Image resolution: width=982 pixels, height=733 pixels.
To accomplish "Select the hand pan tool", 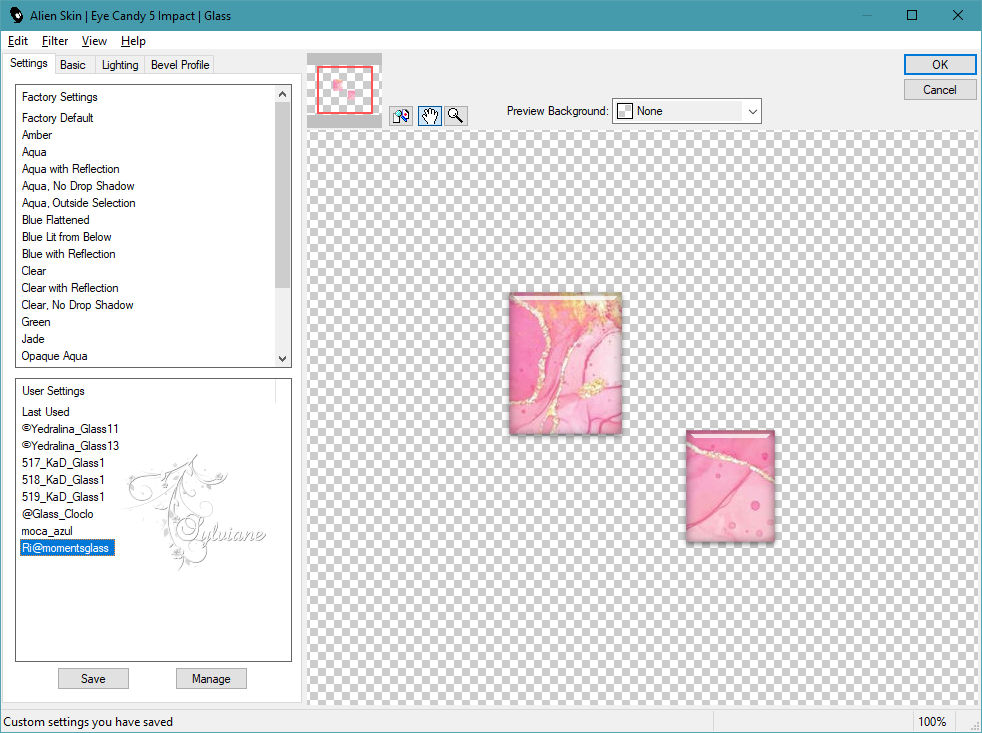I will pyautogui.click(x=430, y=116).
